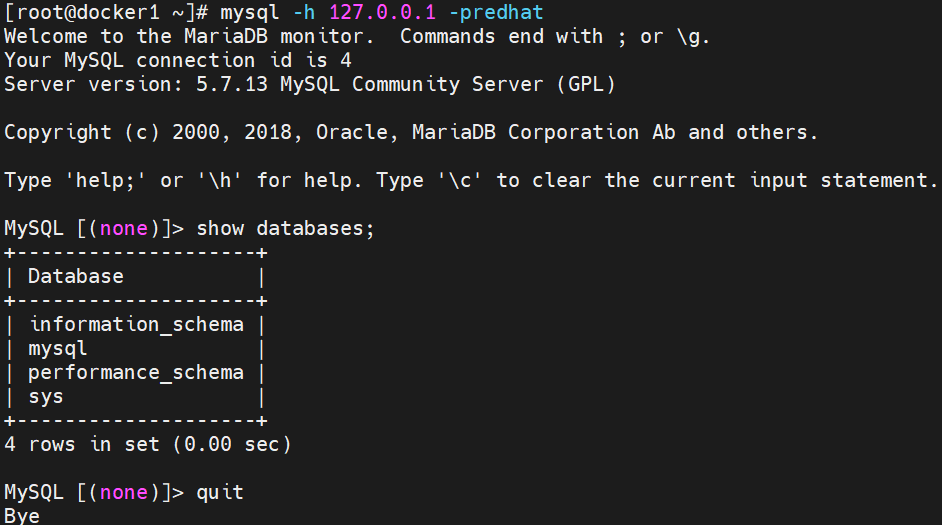Click the first pink (none) prompt label
Image resolution: width=942 pixels, height=525 pixels.
124,228
